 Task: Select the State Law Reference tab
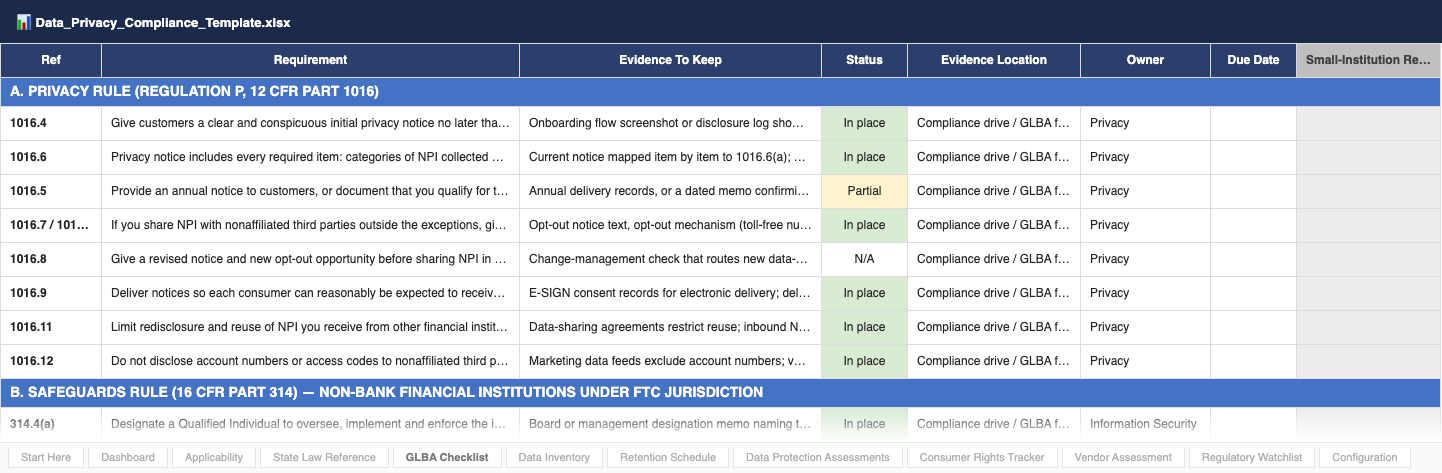click(324, 457)
